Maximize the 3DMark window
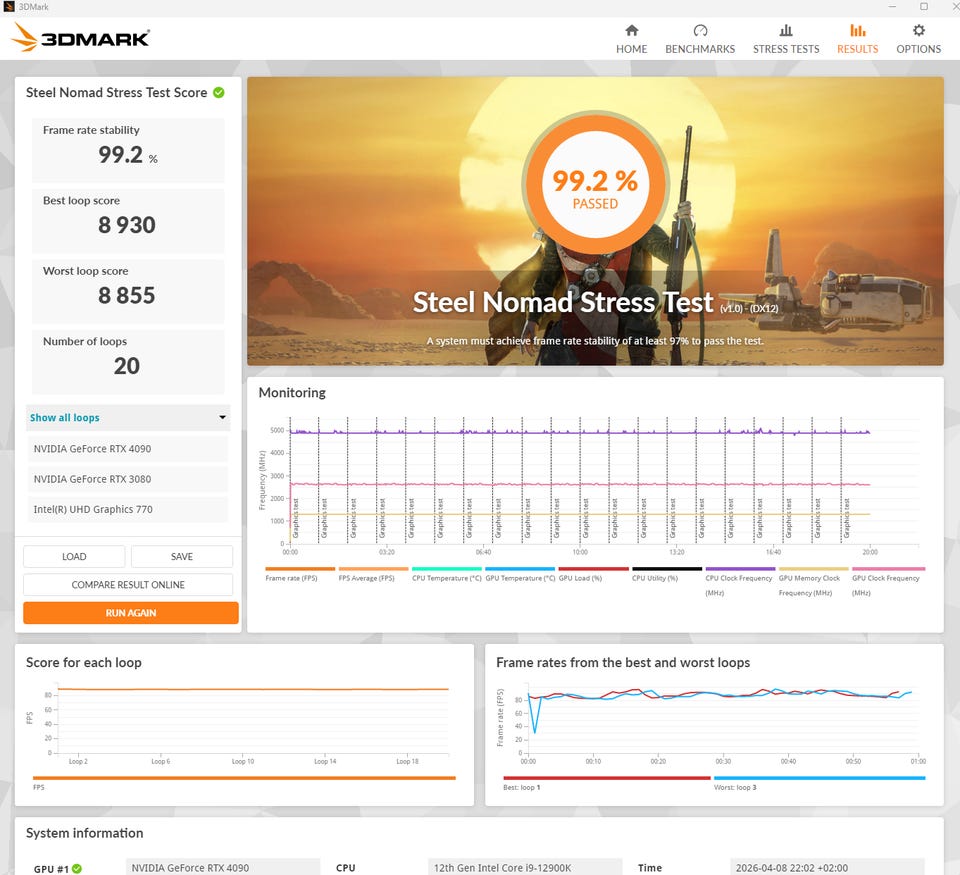The image size is (960, 875). [924, 7]
